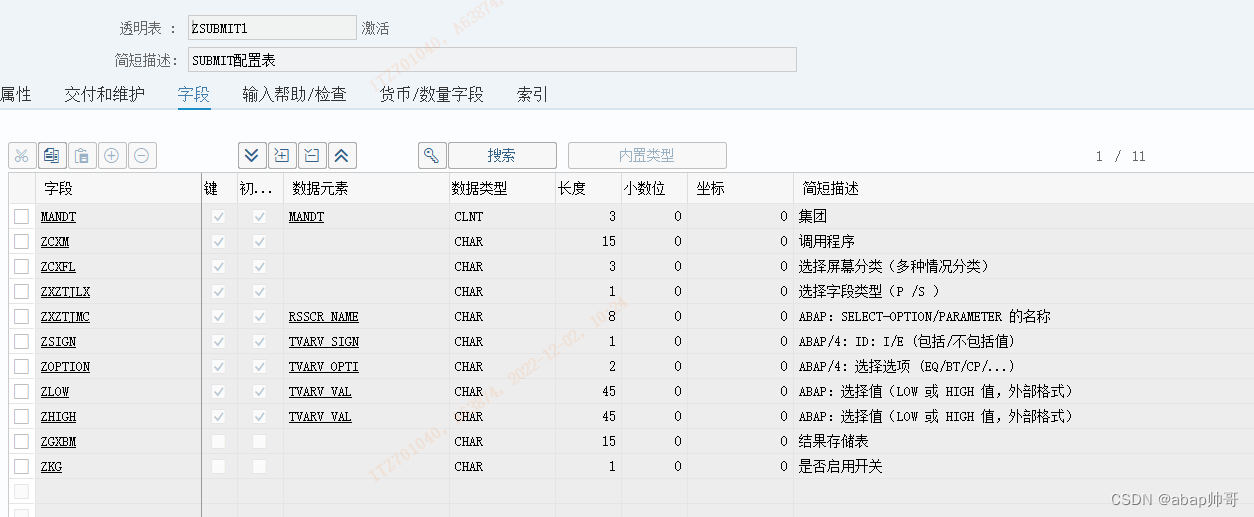Click the SUBMIT配置表 short description field
1254x517 pixels.
coord(492,60)
